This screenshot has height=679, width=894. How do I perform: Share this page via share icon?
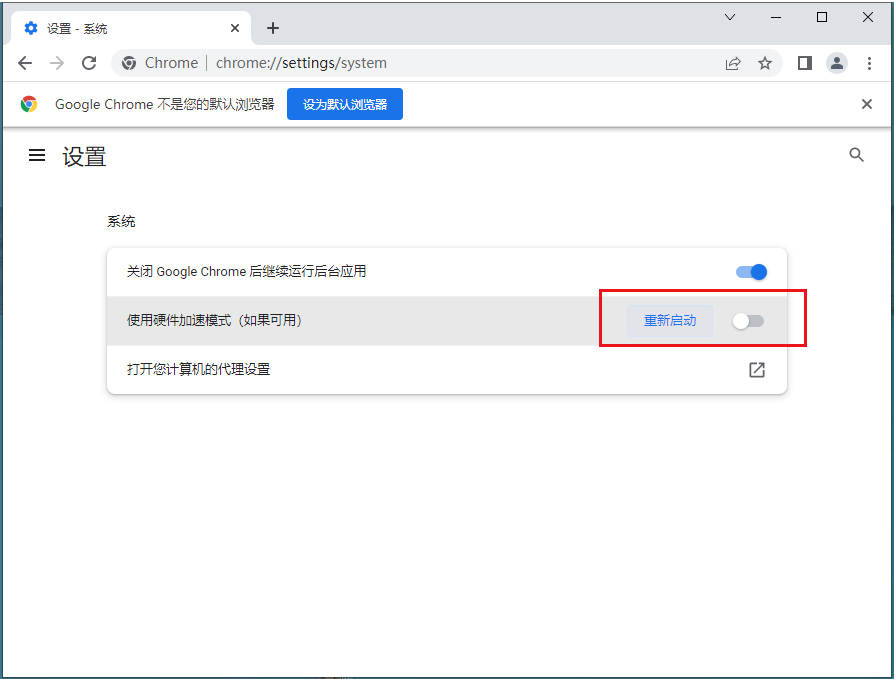[733, 63]
